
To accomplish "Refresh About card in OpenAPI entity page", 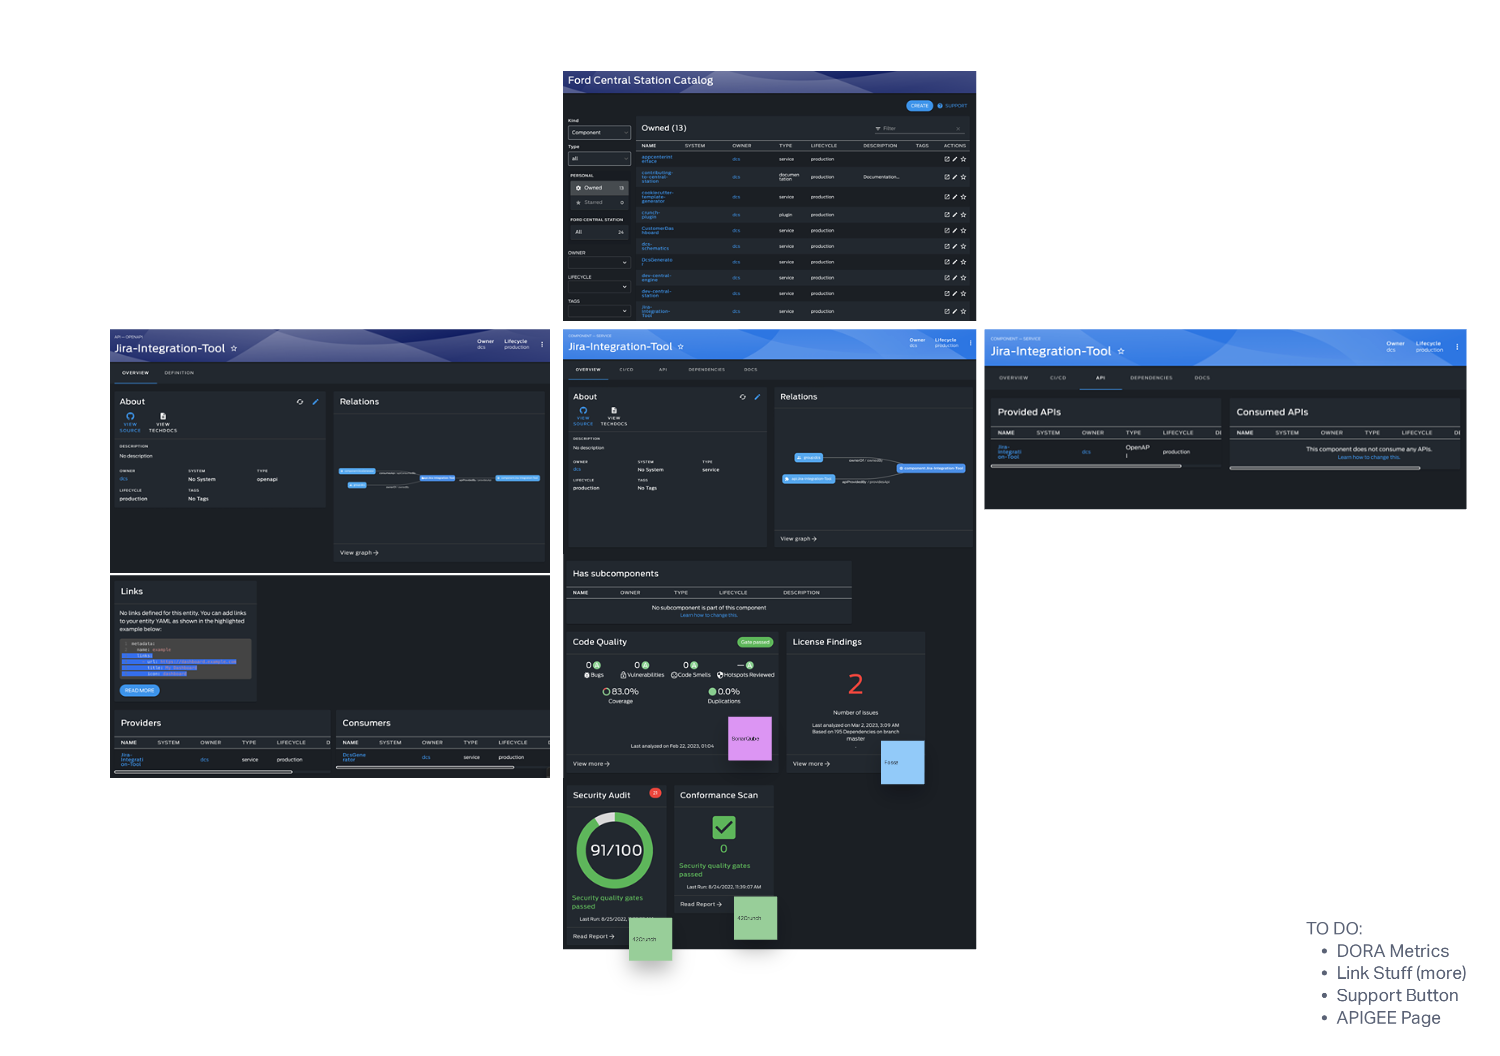I will pyautogui.click(x=300, y=402).
